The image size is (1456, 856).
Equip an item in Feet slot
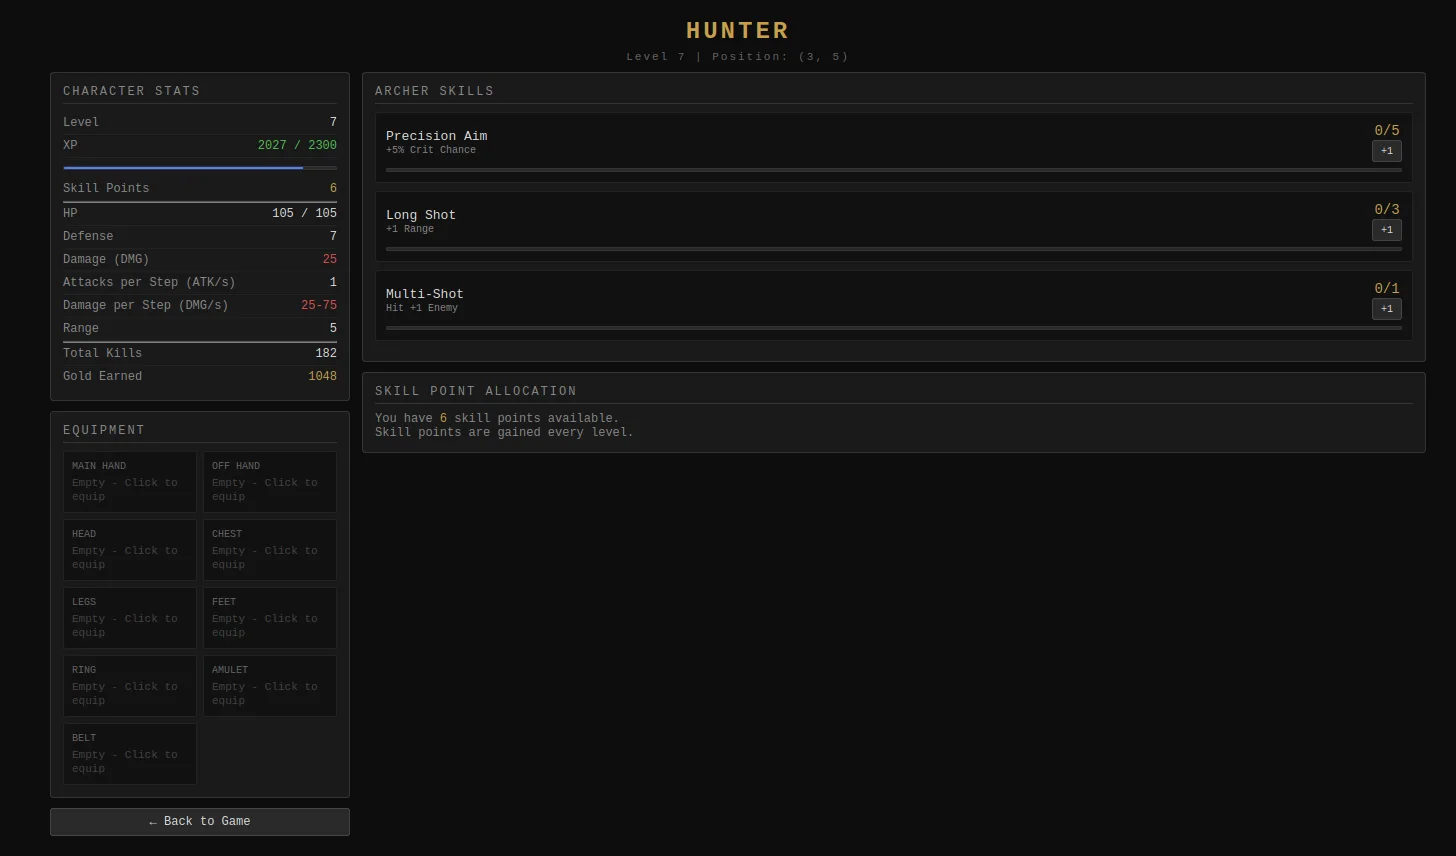click(x=270, y=618)
